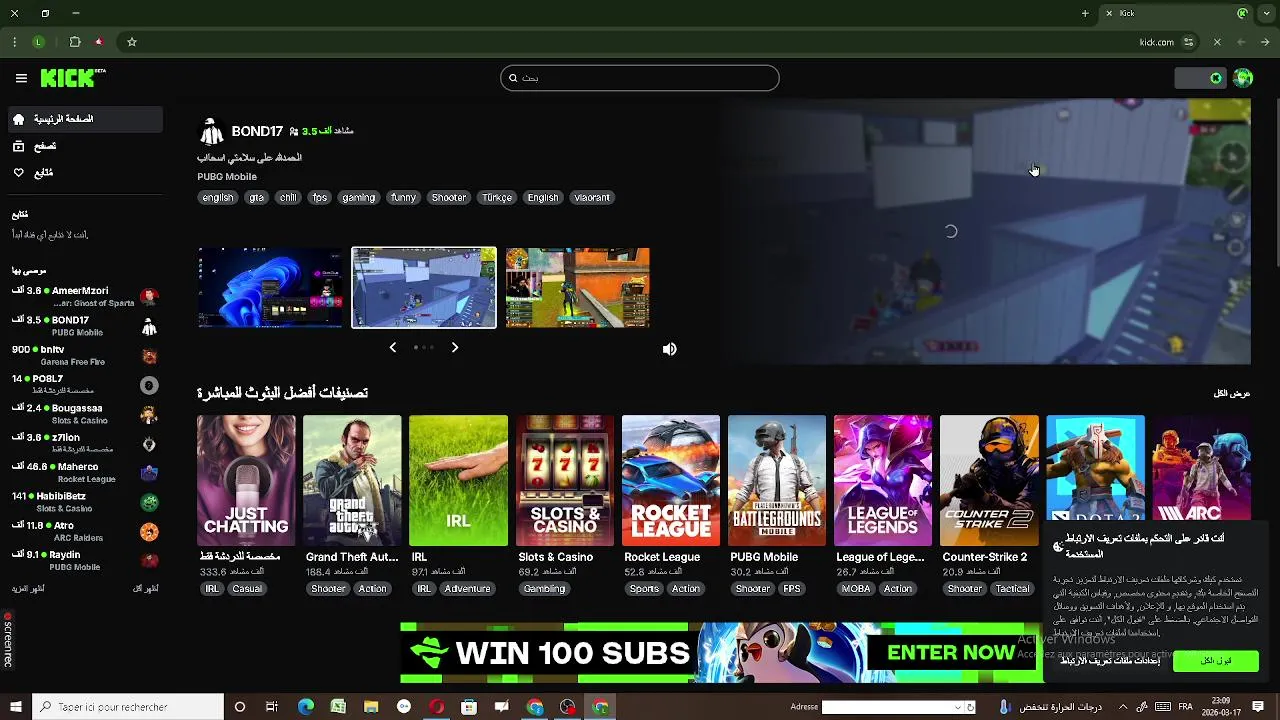Launch Microsoft Edge from the taskbar
Image resolution: width=1280 pixels, height=720 pixels.
tap(306, 707)
